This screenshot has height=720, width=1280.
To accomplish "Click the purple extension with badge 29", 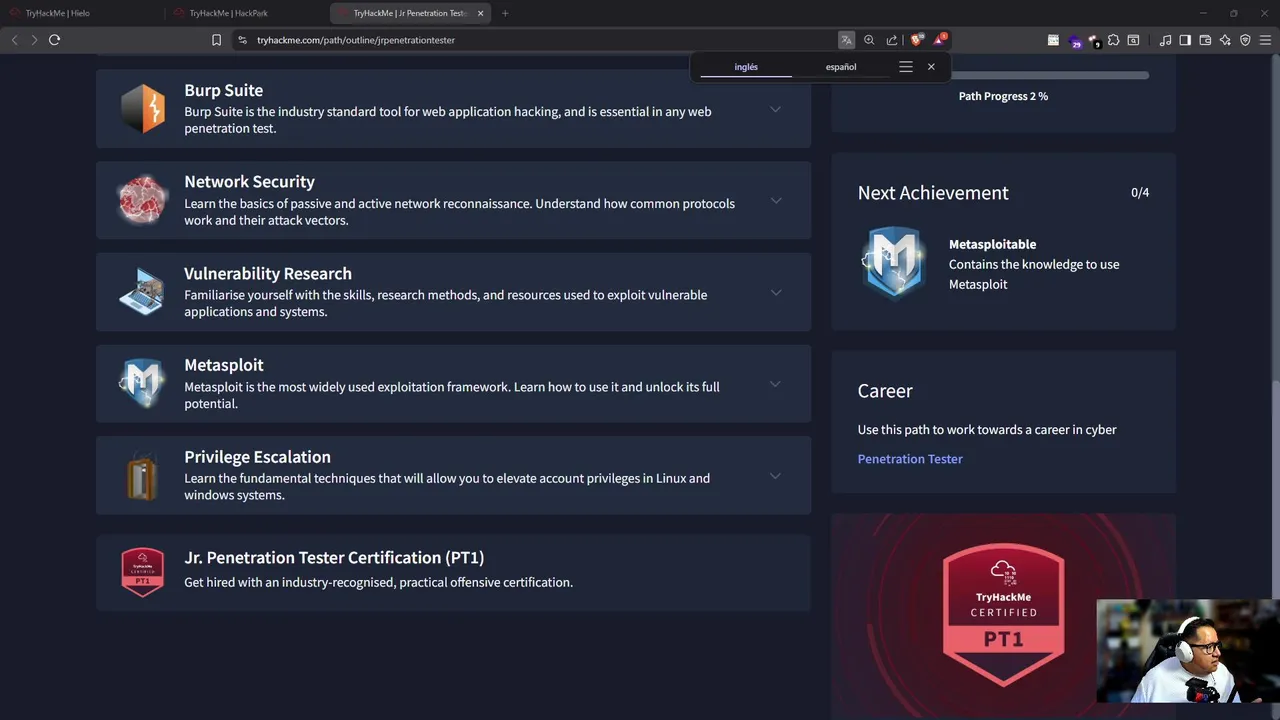I will pos(1074,41).
